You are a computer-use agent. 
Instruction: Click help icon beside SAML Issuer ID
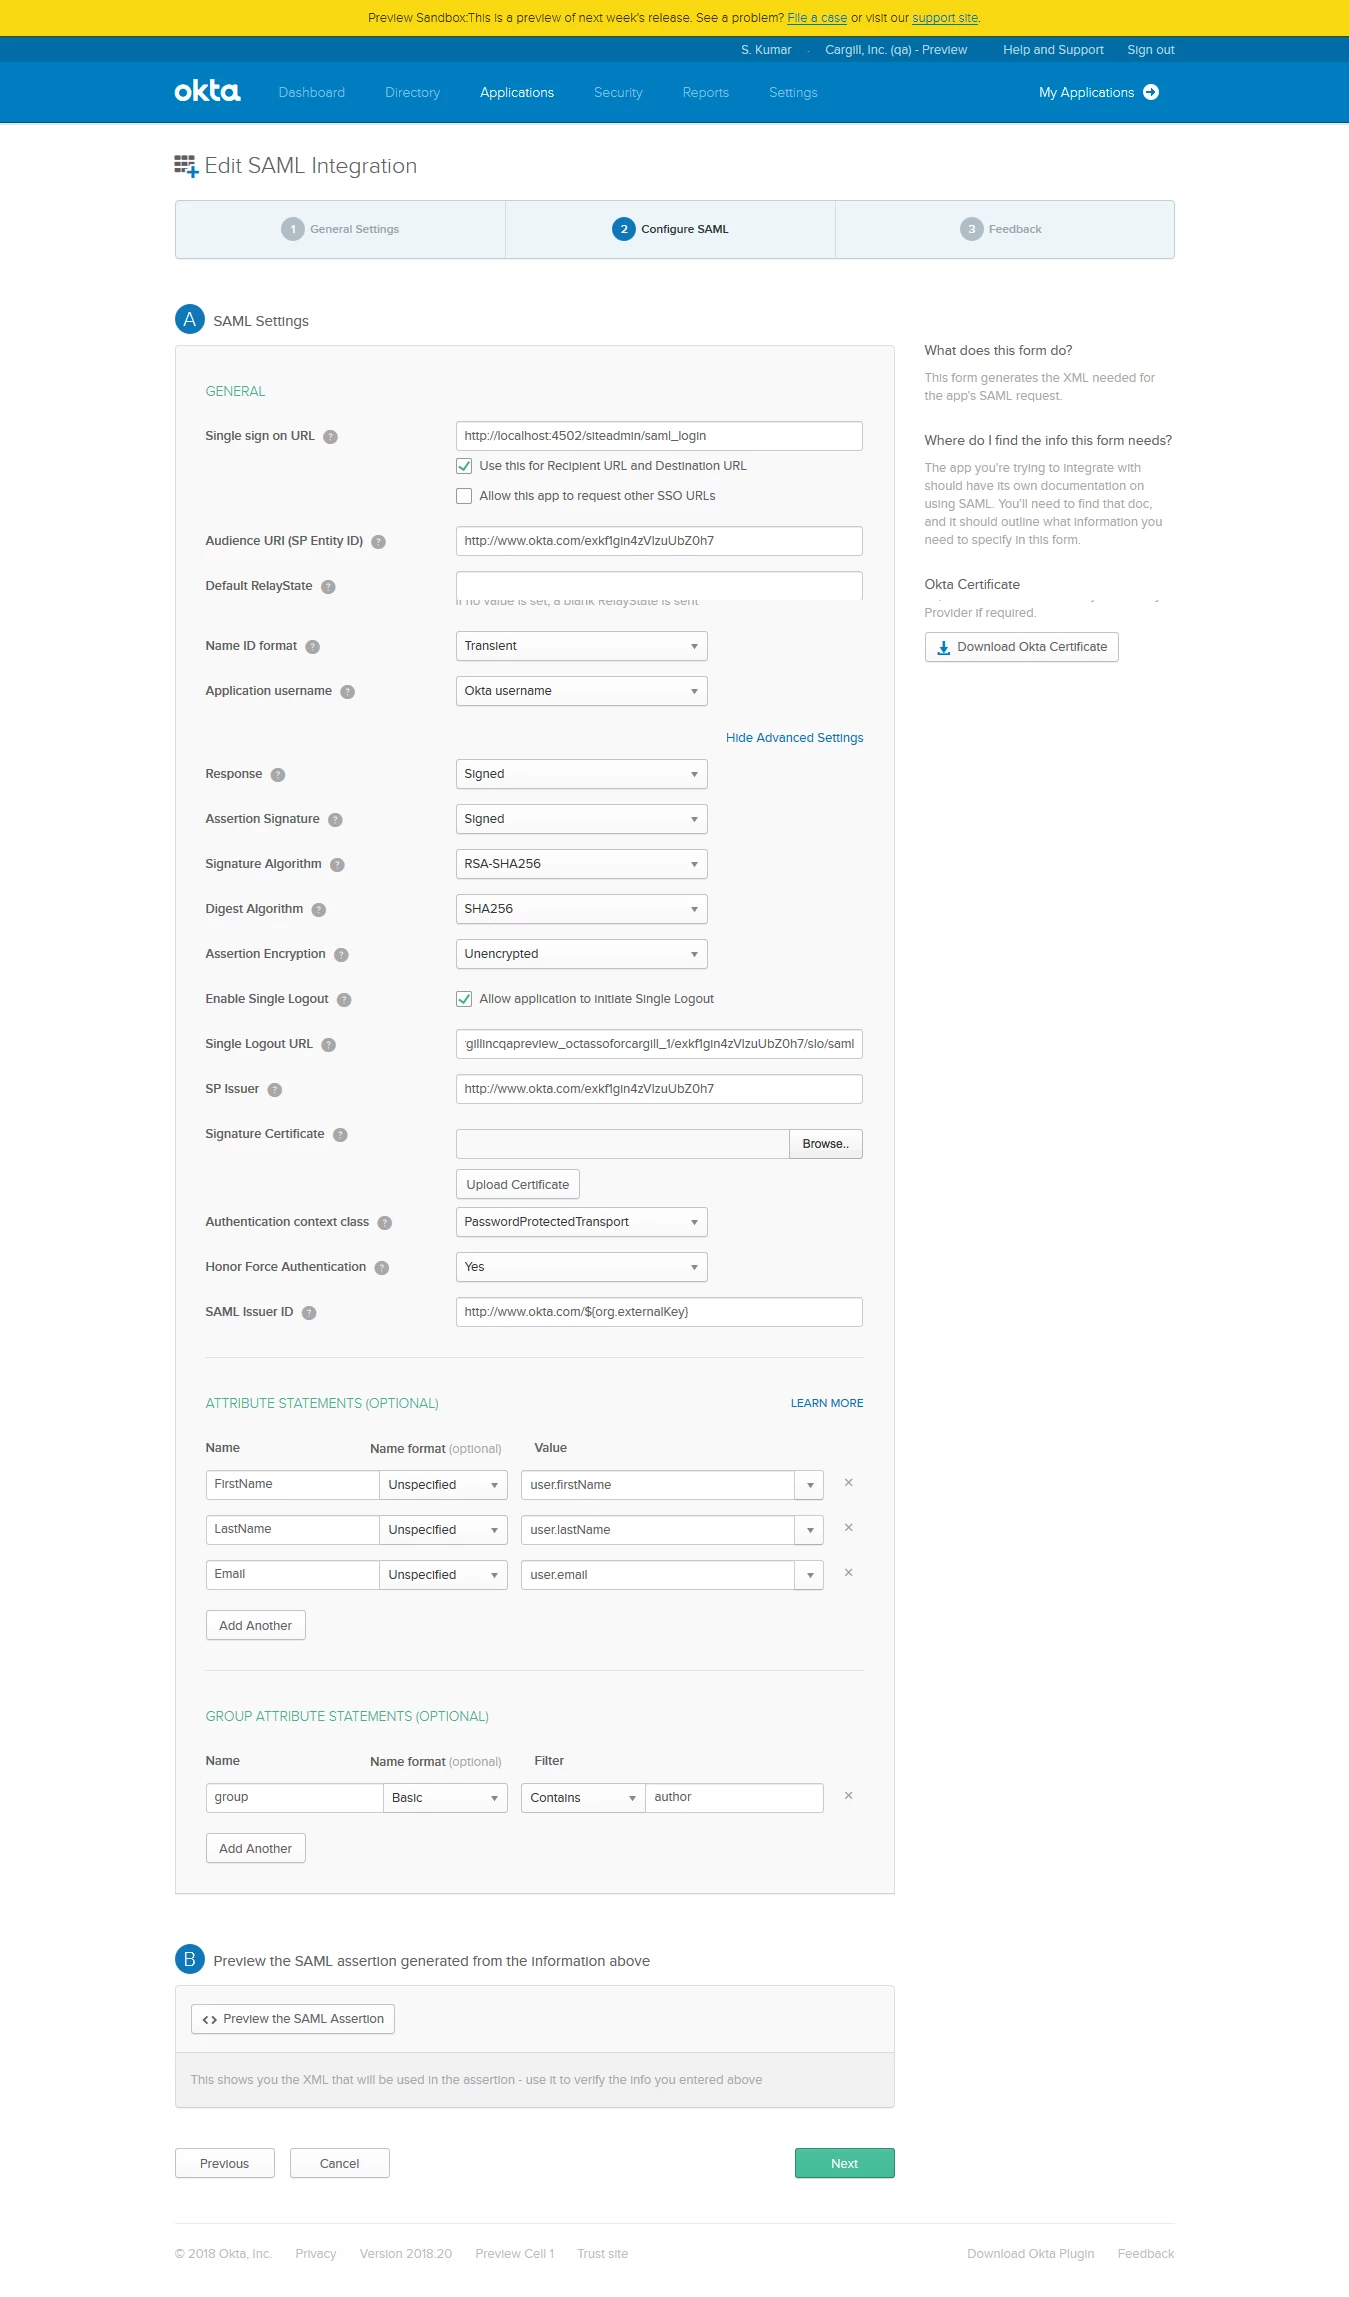309,1313
